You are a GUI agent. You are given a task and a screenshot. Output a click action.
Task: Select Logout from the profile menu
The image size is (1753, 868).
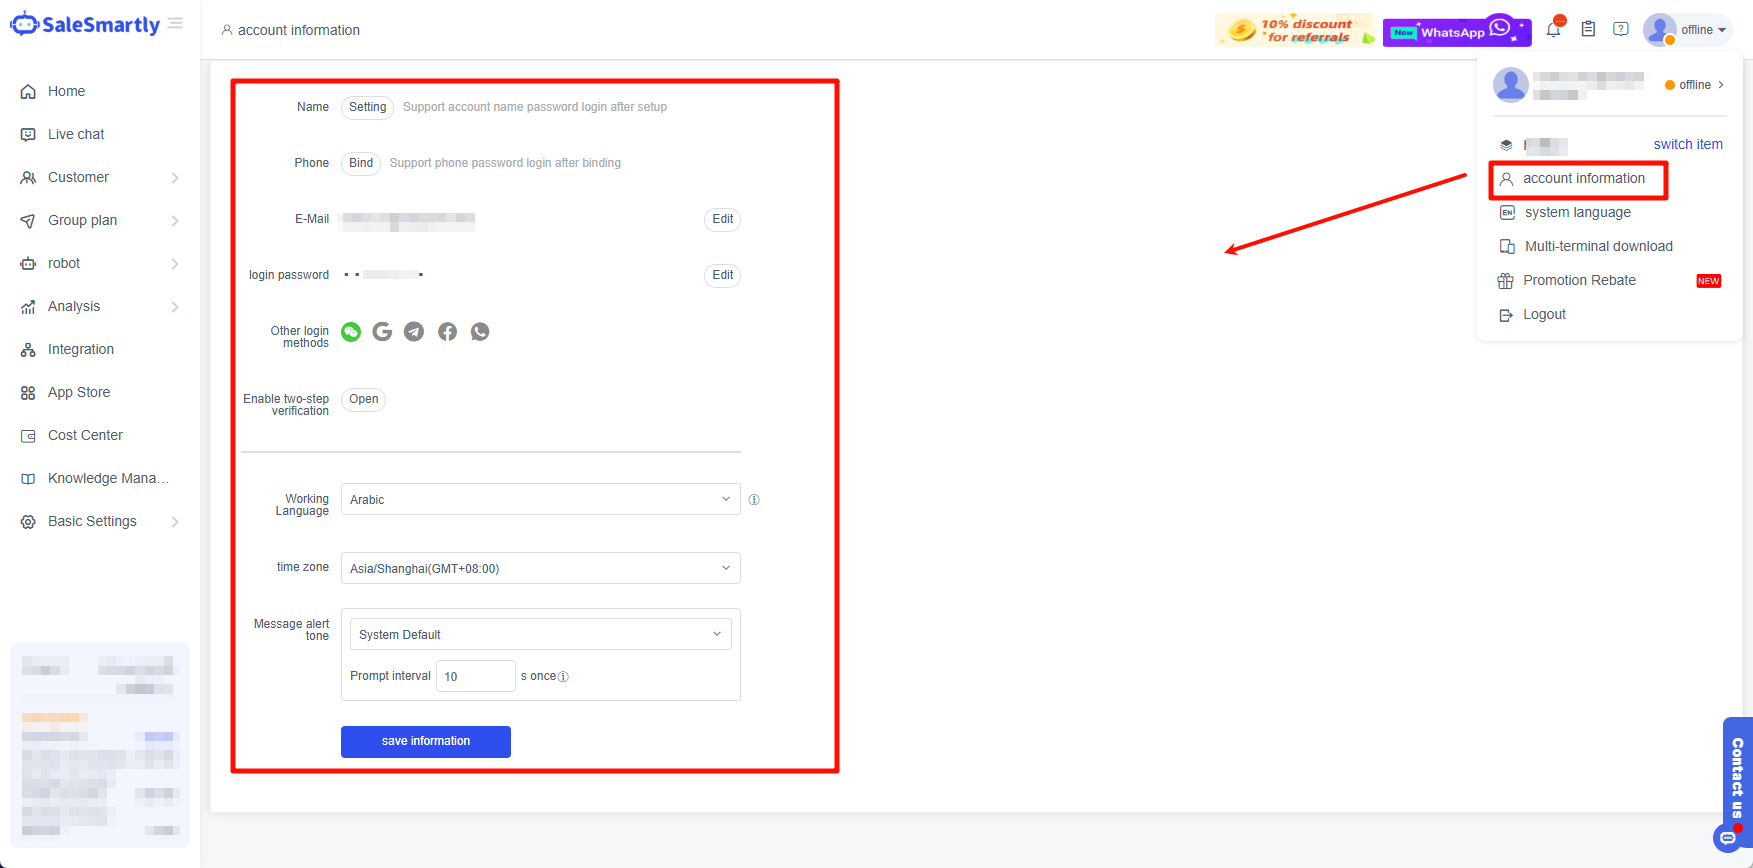[x=1544, y=314]
